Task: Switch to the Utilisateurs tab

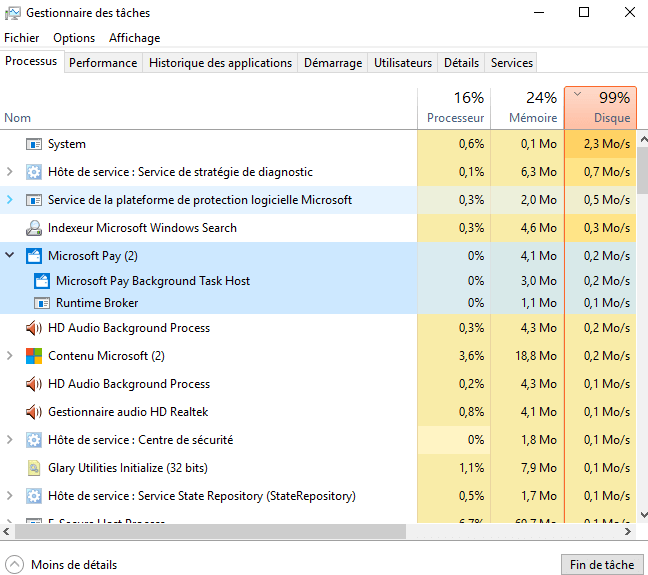Action: [x=403, y=63]
